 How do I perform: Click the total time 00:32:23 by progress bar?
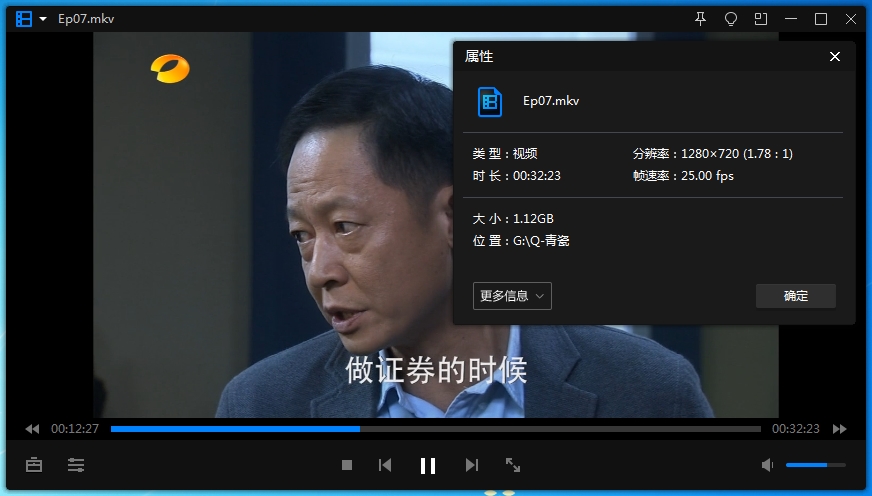796,429
